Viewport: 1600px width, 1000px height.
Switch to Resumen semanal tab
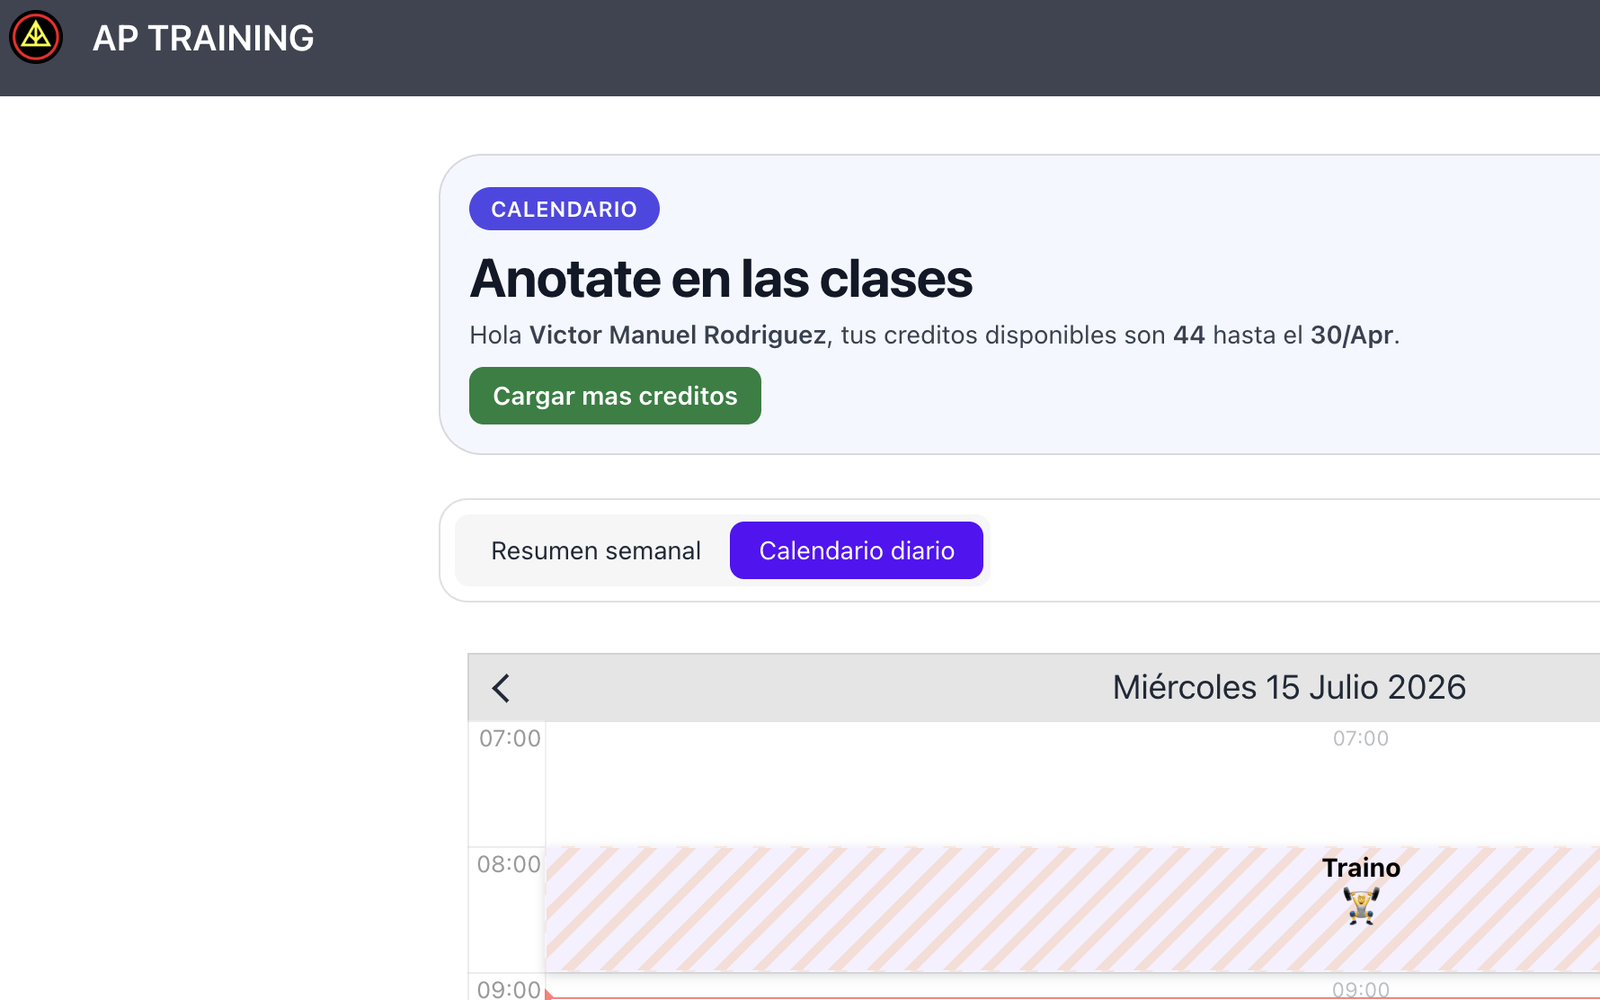(x=596, y=550)
